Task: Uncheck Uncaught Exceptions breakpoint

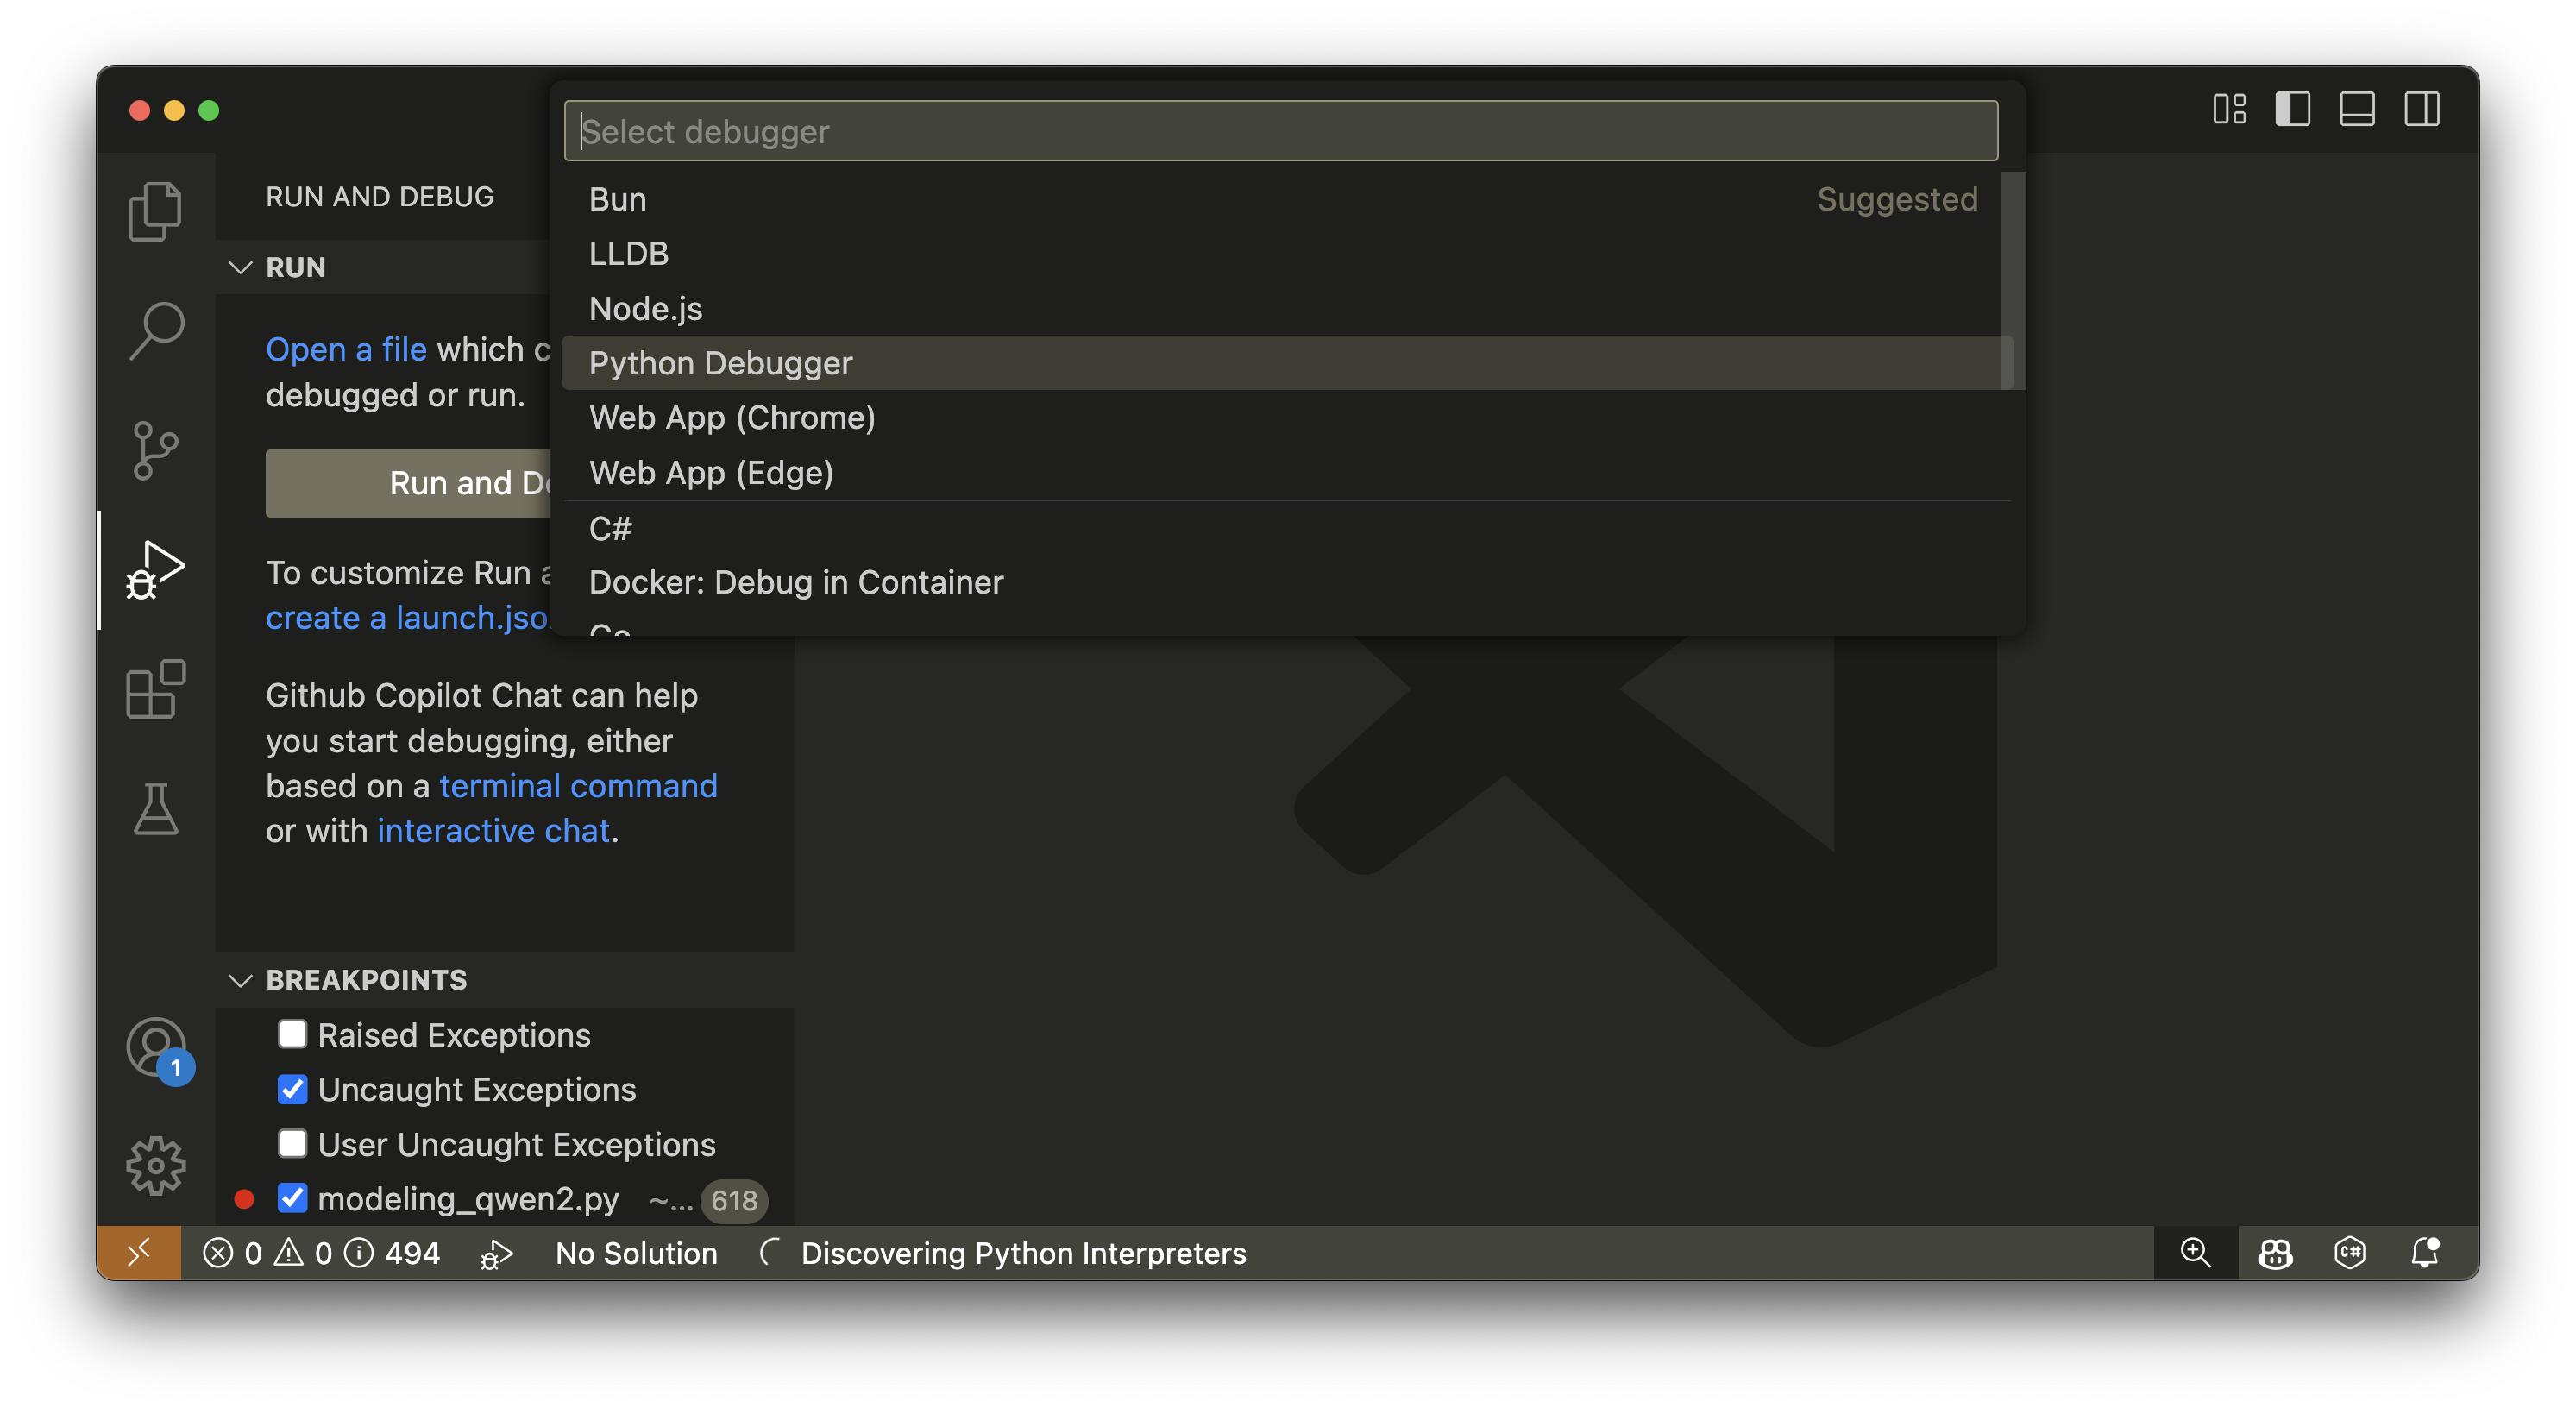Action: coord(292,1089)
